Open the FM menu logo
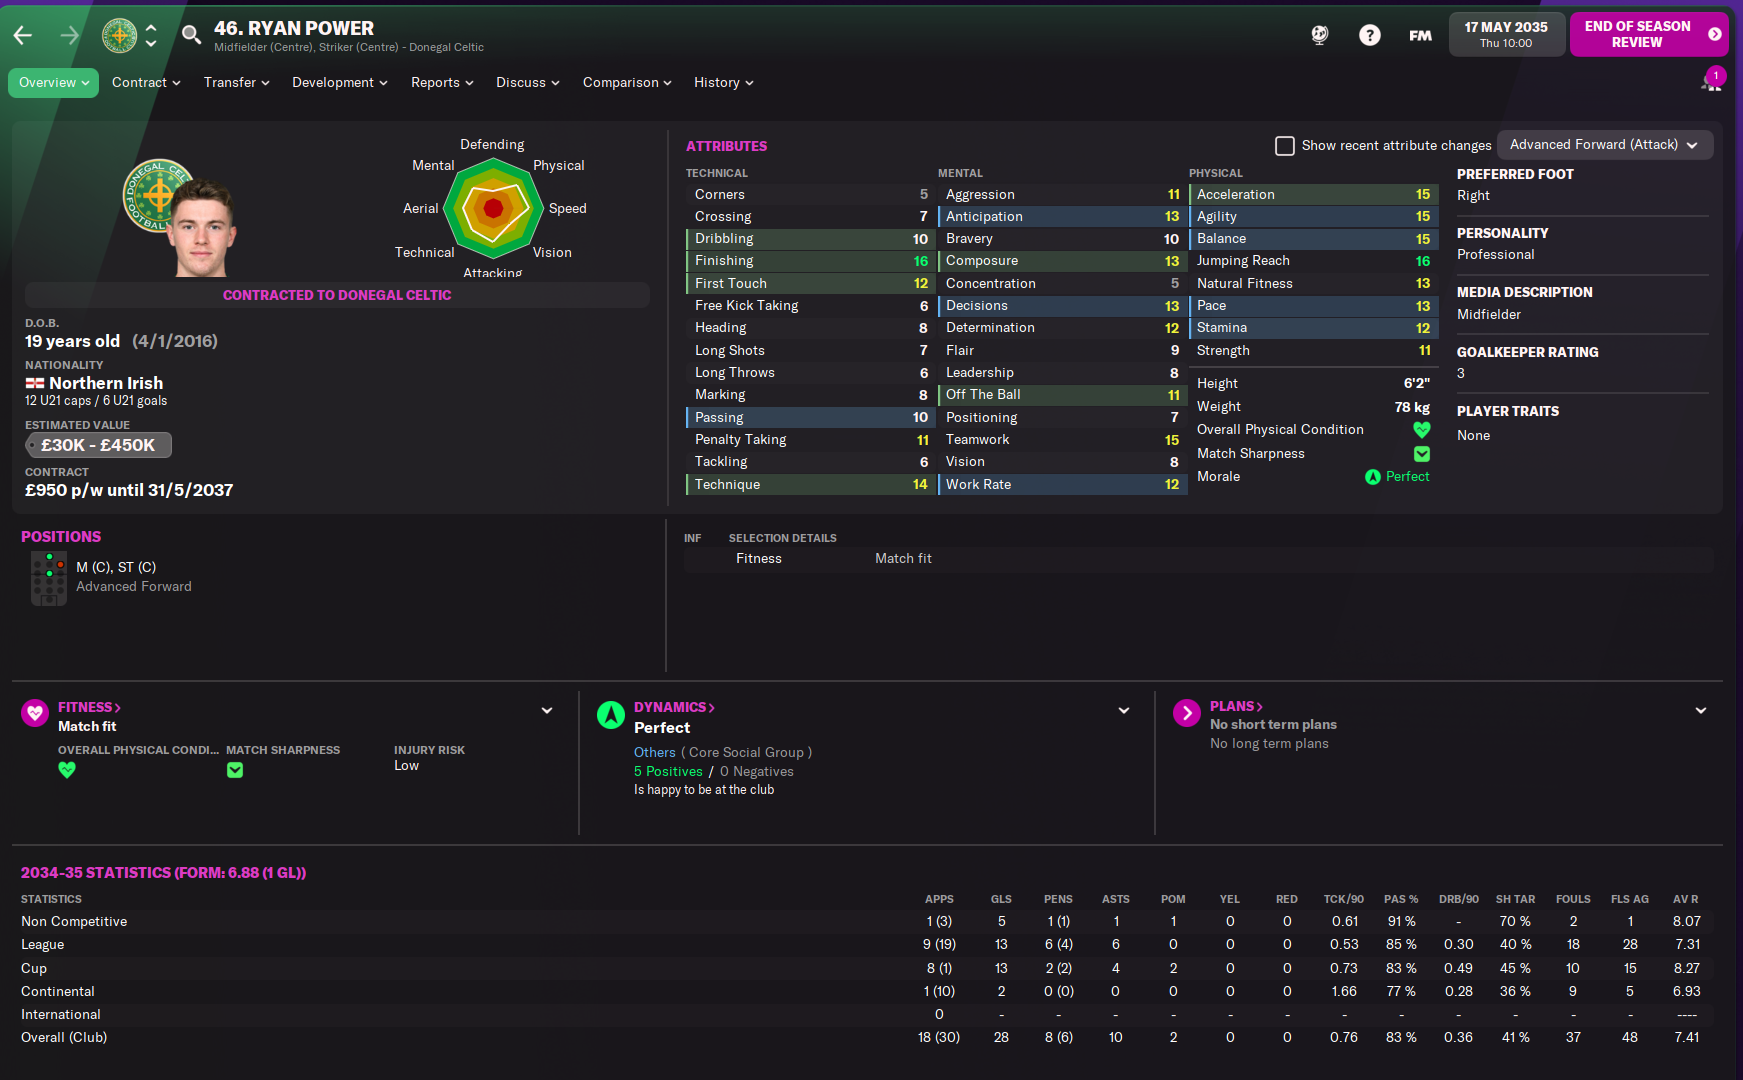1743x1080 pixels. coord(1420,35)
